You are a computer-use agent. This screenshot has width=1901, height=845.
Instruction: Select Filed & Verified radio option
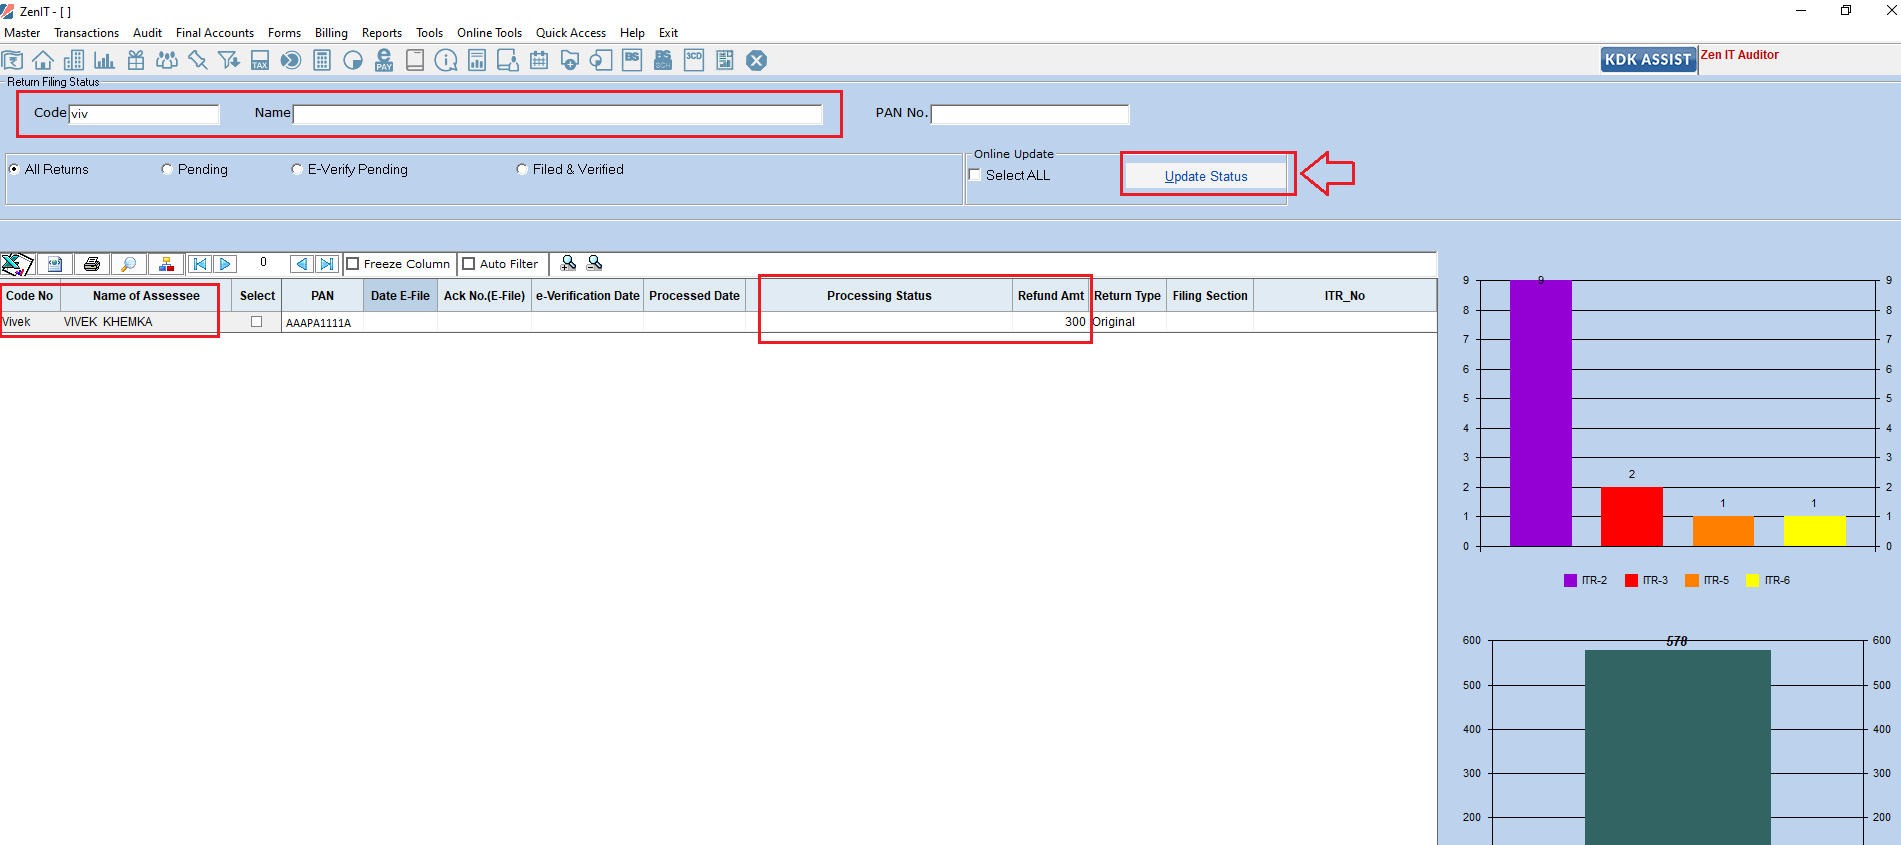(x=522, y=169)
